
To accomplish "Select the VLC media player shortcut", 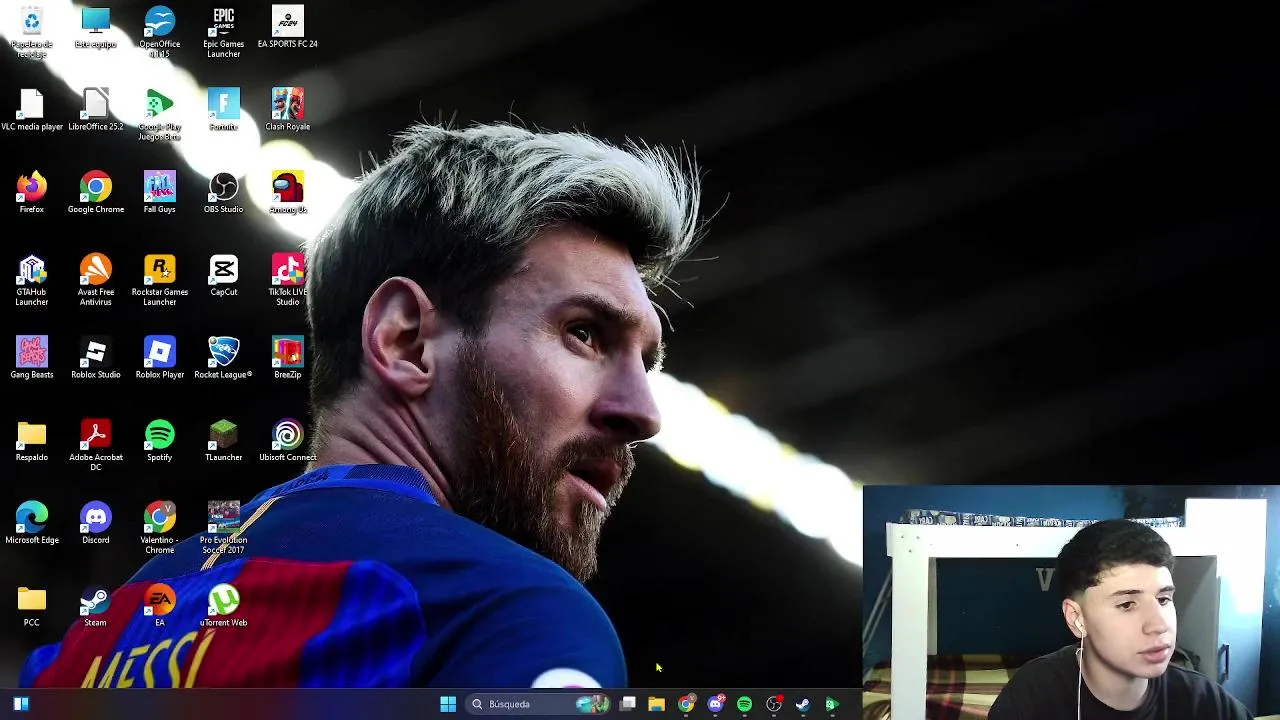I will [32, 110].
